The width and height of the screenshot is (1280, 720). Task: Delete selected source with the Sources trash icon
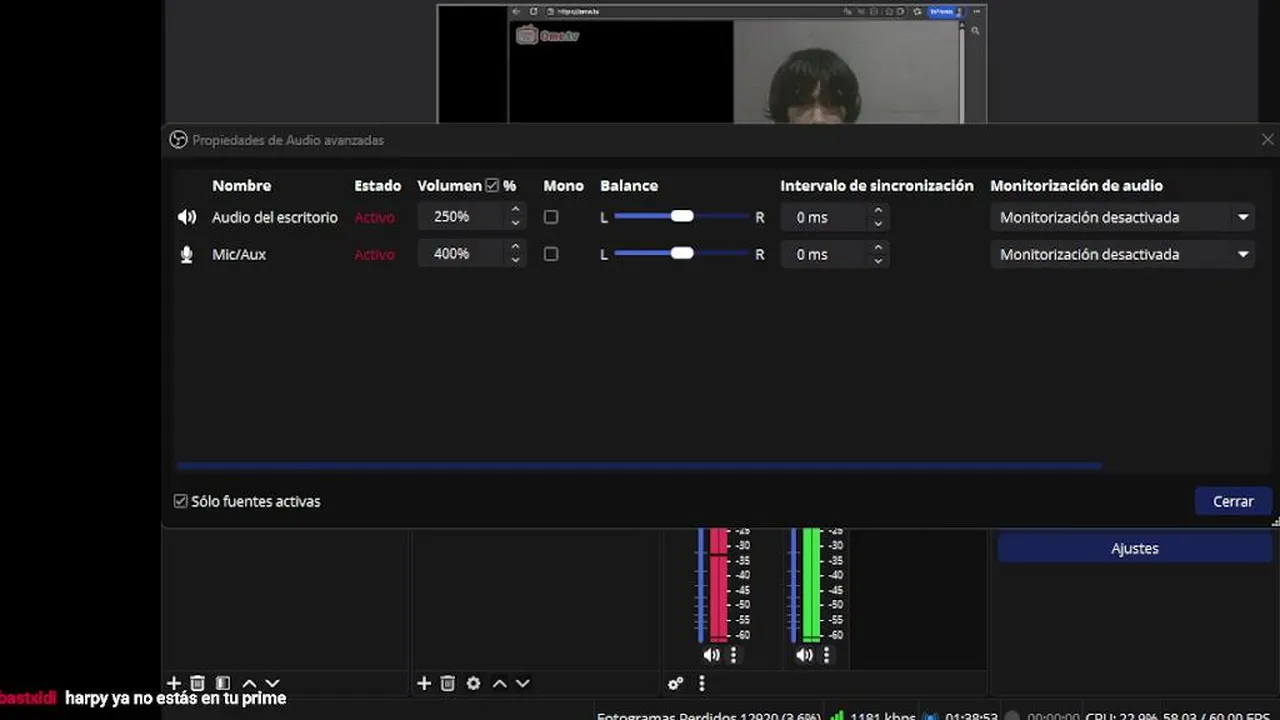point(448,683)
